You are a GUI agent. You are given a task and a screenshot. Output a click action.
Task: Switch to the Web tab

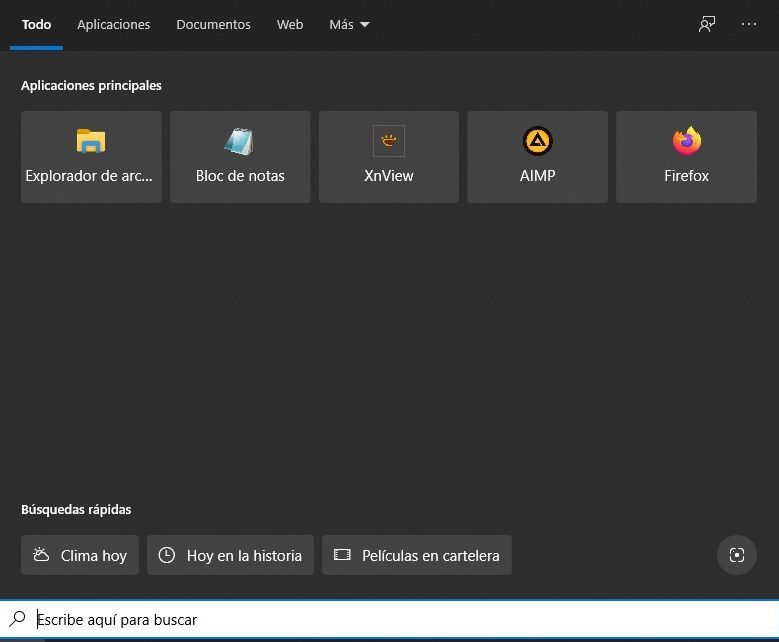290,24
